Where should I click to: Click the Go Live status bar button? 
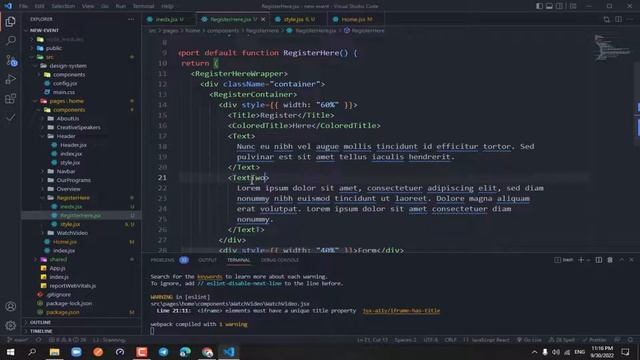coord(529,340)
